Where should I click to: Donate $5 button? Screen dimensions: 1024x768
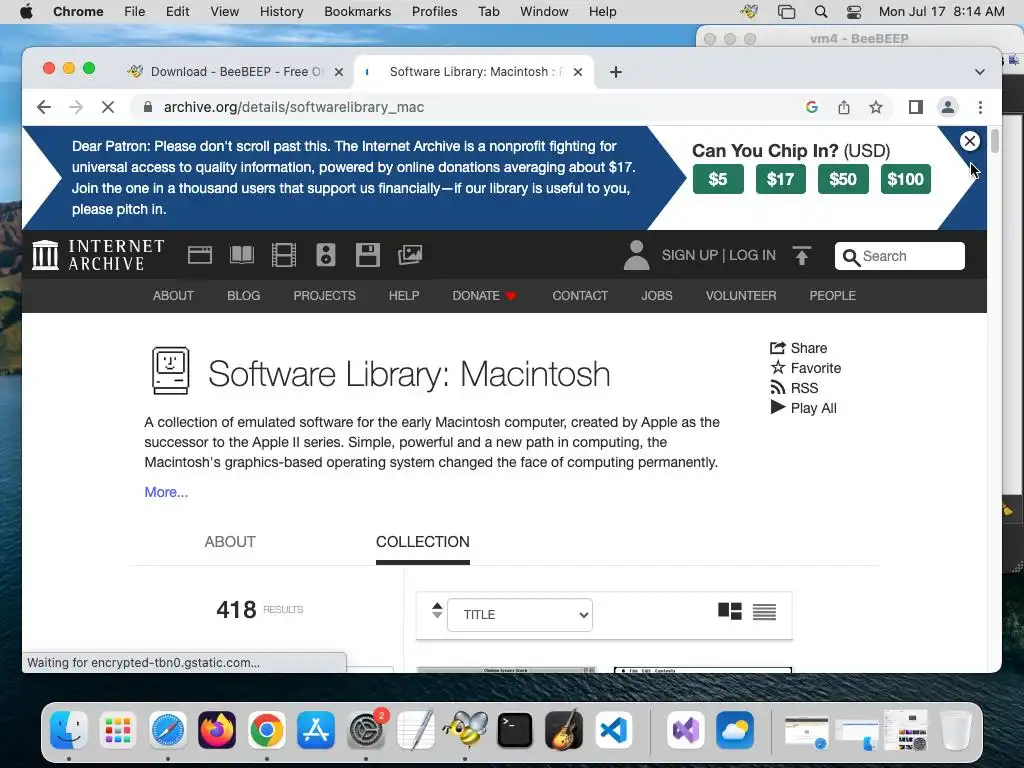718,179
